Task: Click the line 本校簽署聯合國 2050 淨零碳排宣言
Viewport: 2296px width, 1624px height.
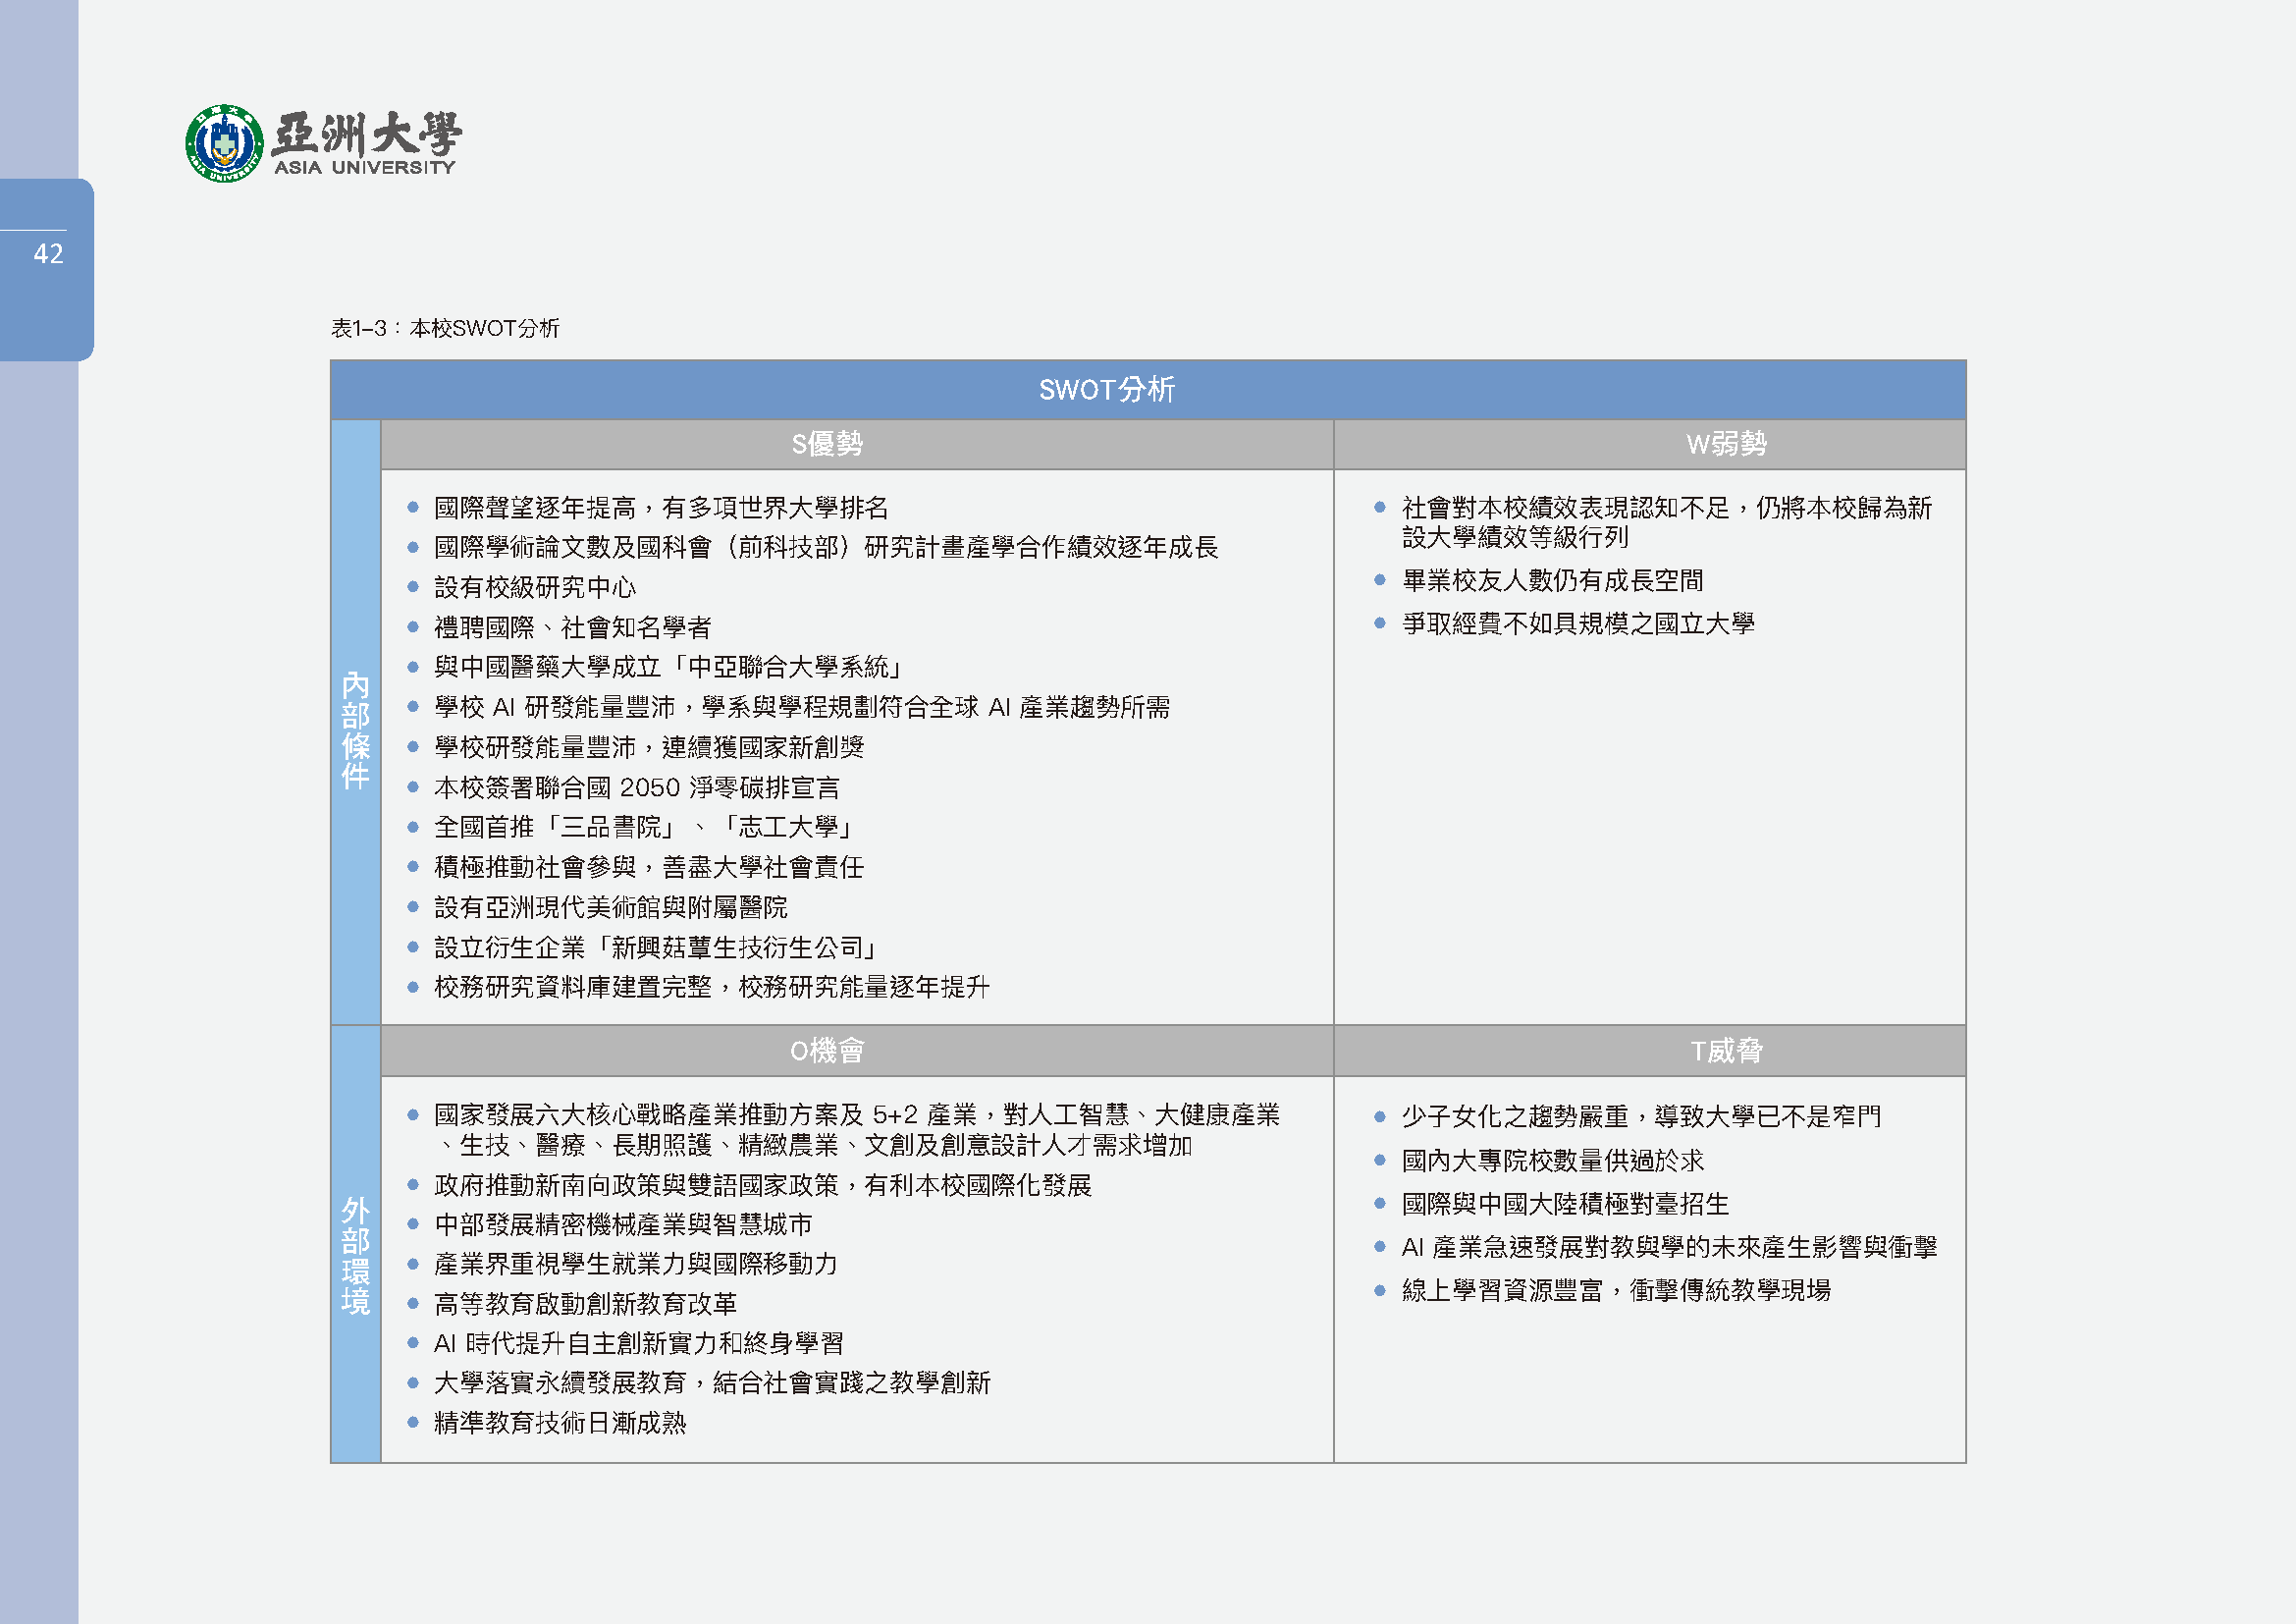Action: [x=637, y=787]
